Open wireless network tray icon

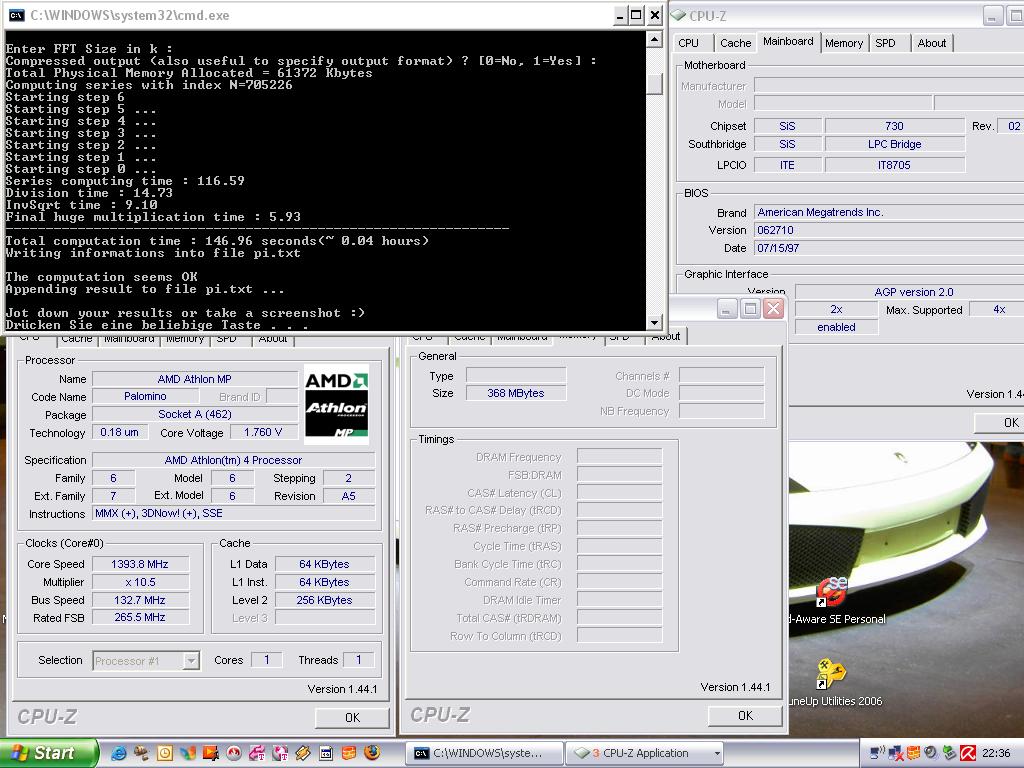coord(878,753)
